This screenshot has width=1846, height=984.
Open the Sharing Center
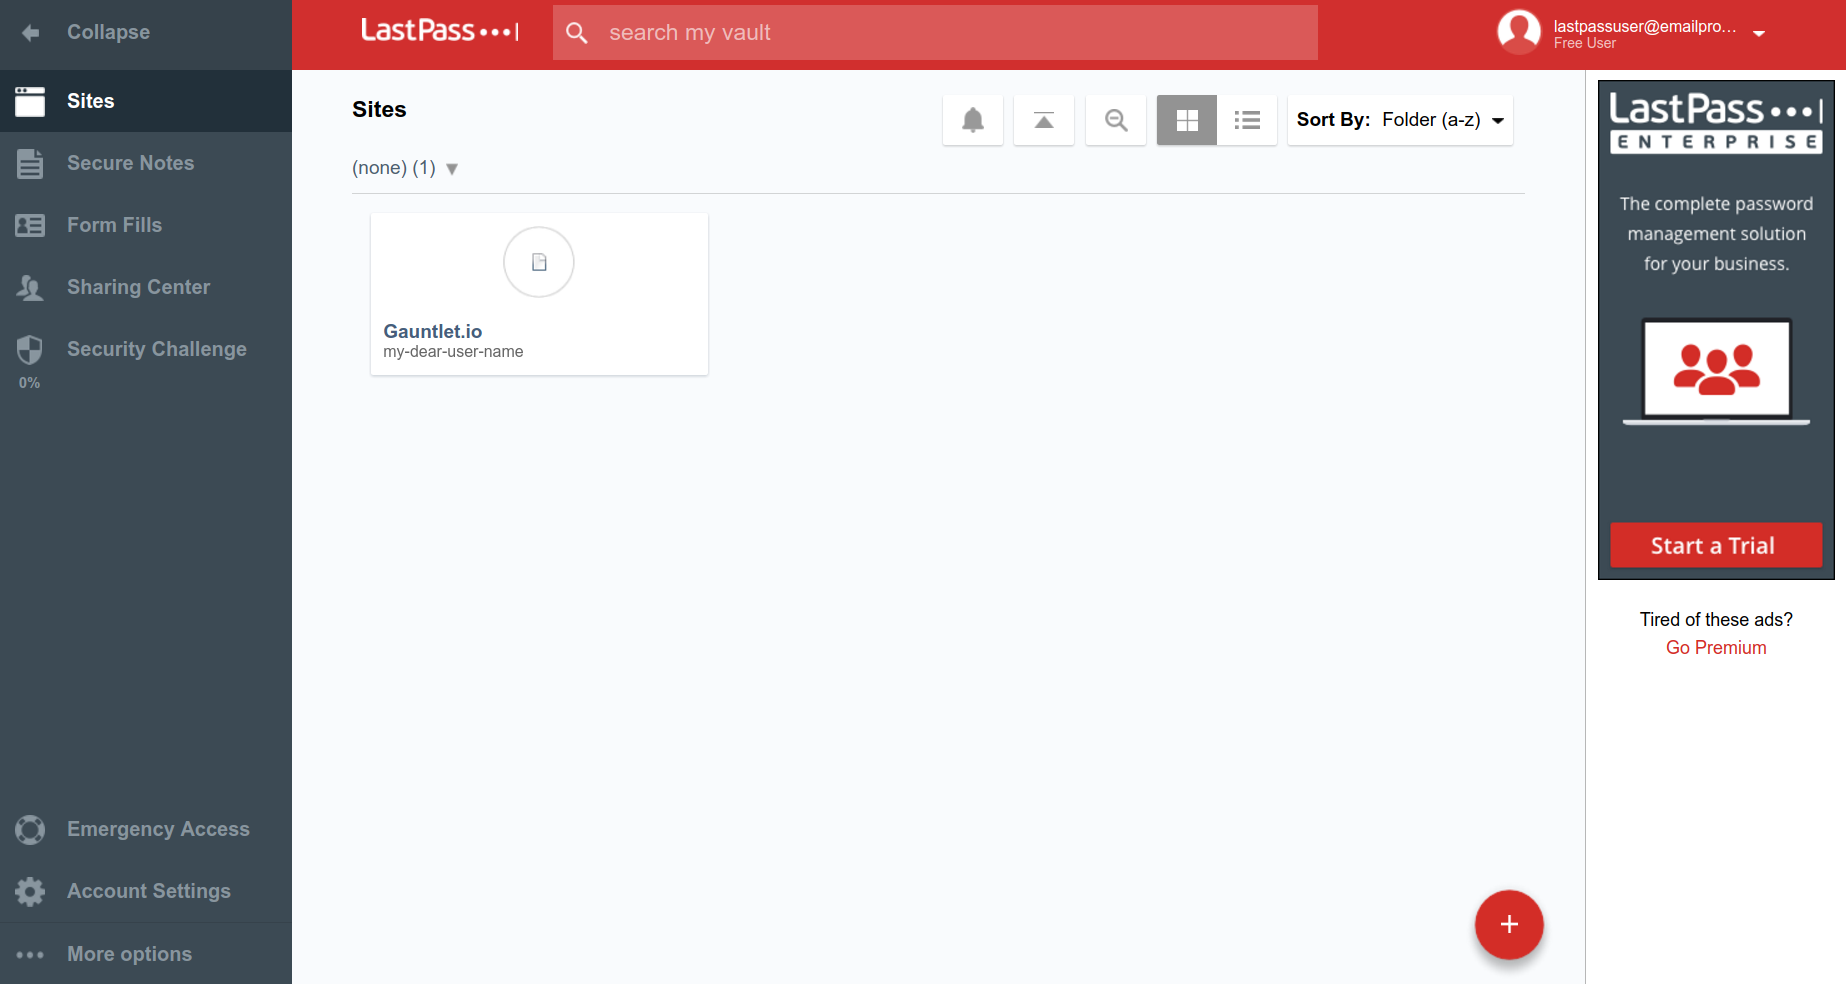146,287
